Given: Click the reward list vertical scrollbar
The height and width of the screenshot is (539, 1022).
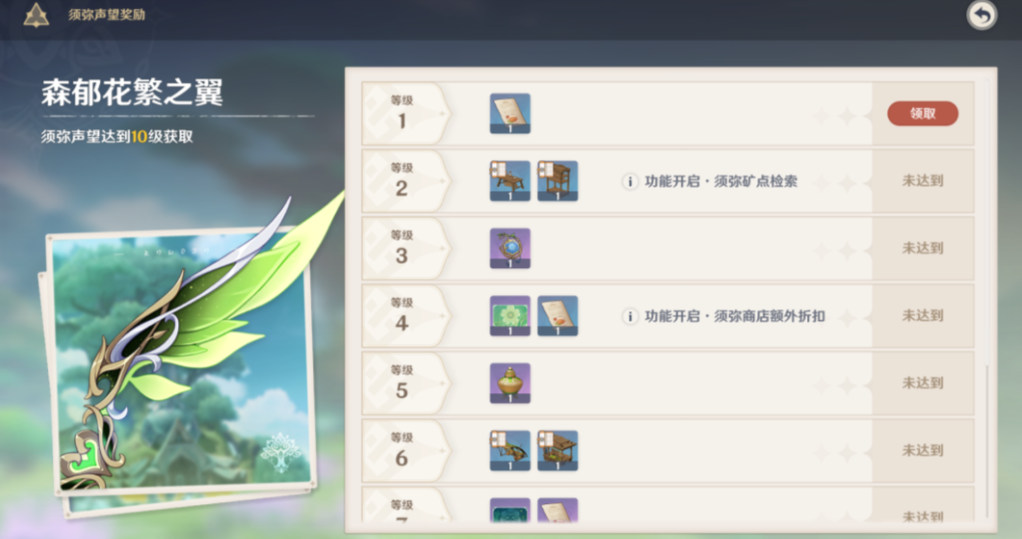Looking at the screenshot, I should (x=987, y=441).
